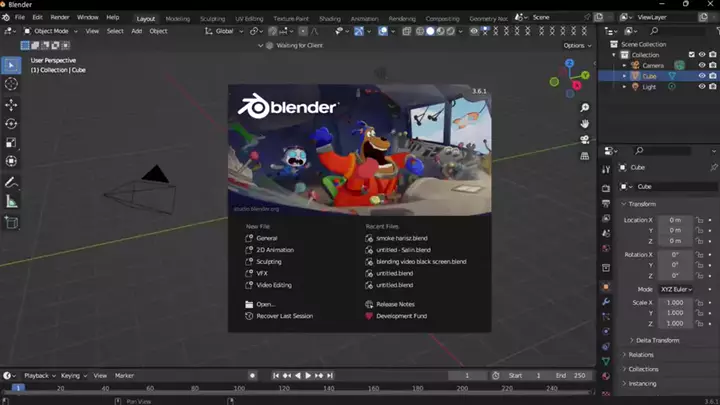Screen dimensions: 720x405
Task: Toggle Camera visibility eye icon
Action: tap(702, 65)
